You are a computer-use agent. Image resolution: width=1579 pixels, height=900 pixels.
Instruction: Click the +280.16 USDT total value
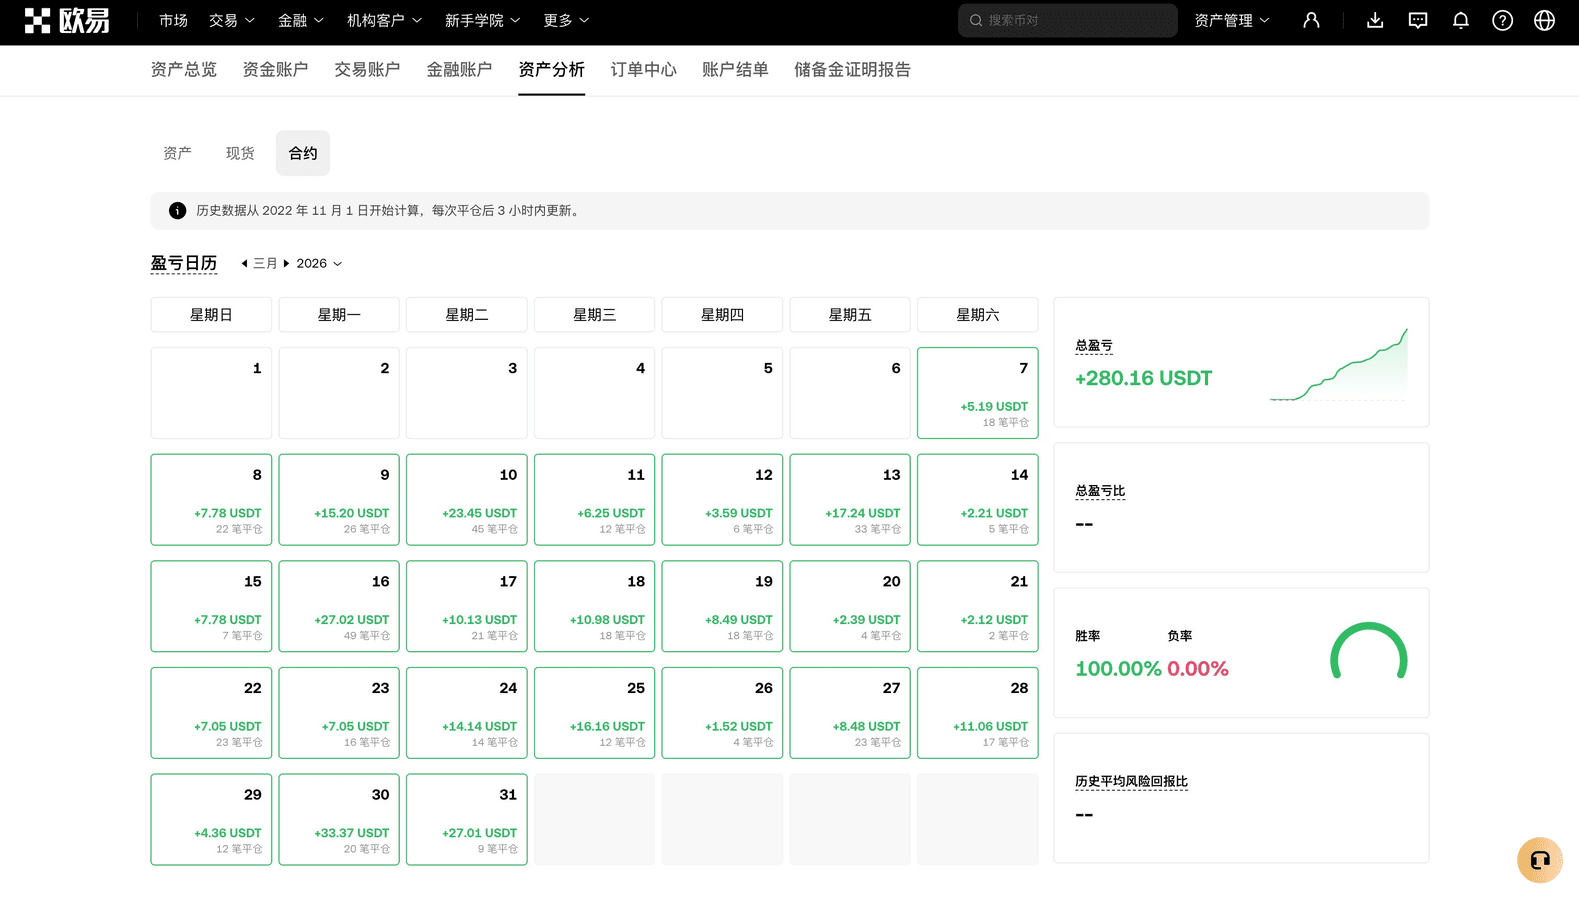click(1143, 379)
